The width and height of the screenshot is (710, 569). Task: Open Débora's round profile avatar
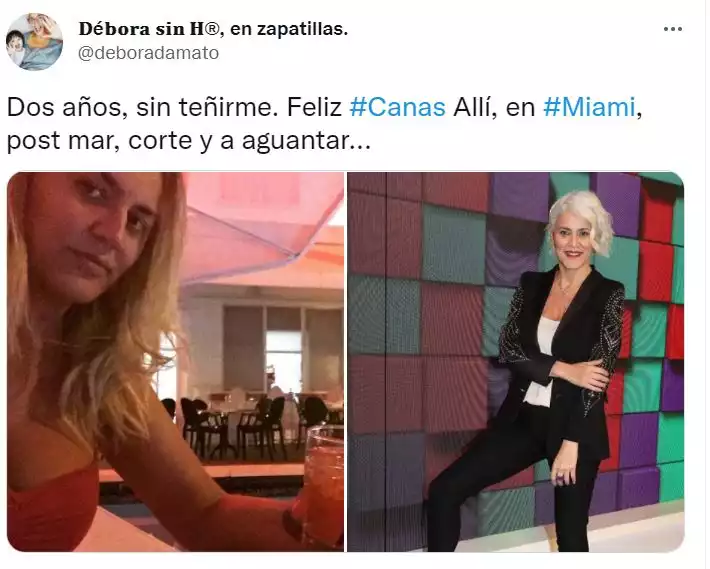click(34, 42)
